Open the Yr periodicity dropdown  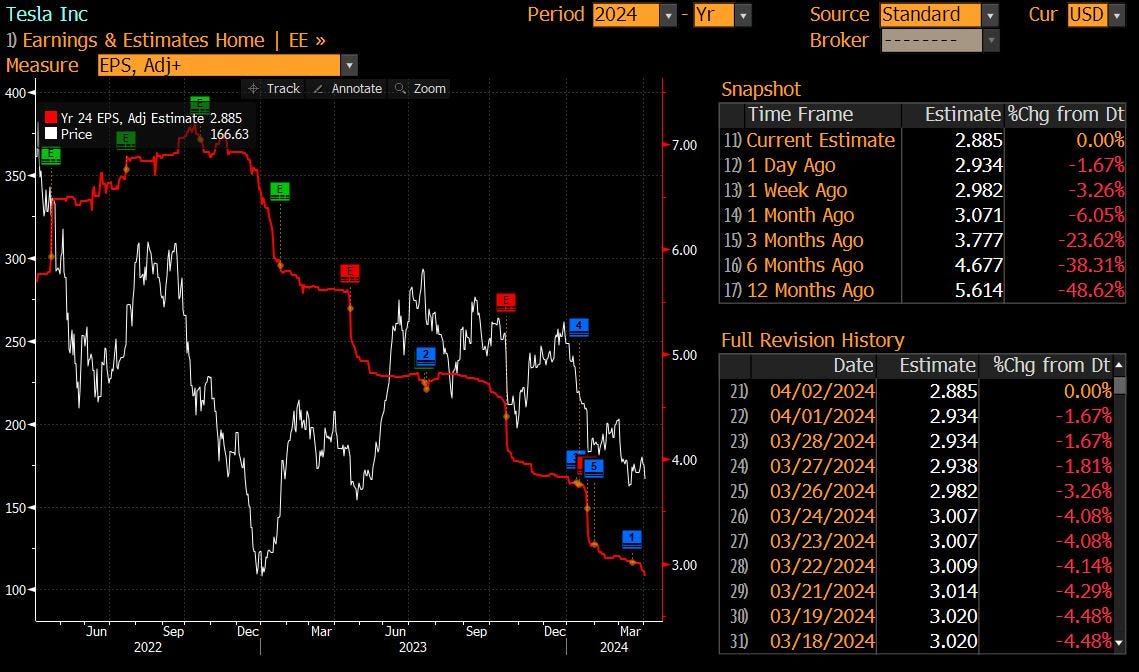tap(742, 15)
